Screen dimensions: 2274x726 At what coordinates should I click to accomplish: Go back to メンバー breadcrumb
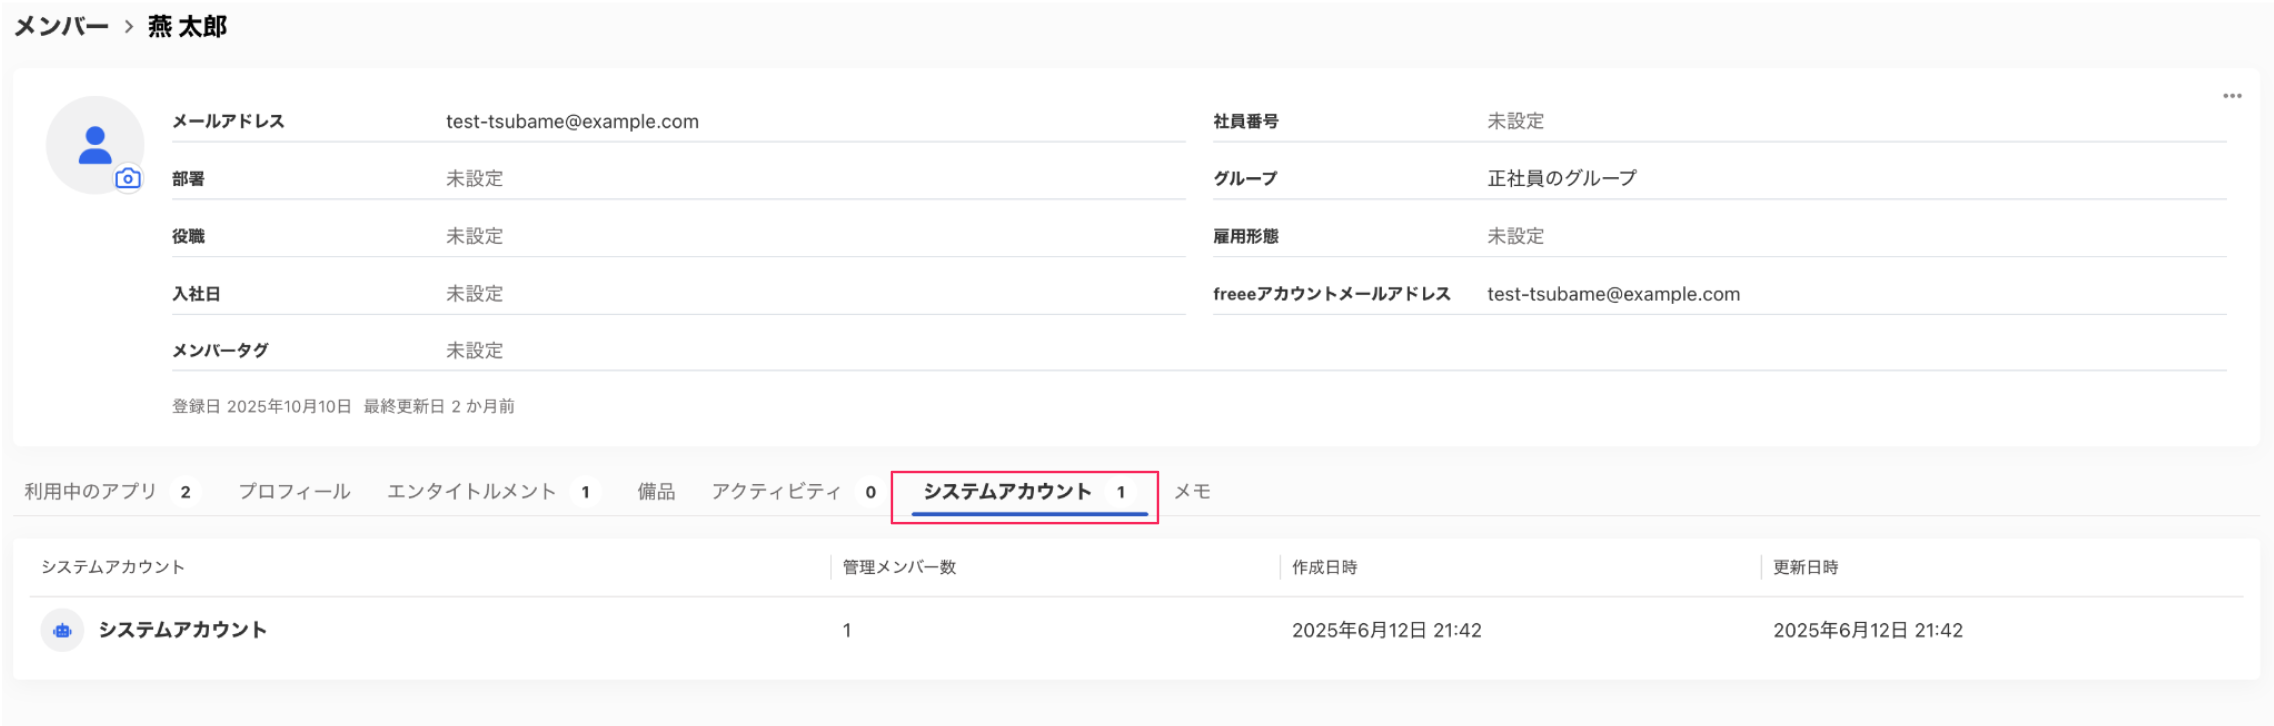(x=61, y=26)
